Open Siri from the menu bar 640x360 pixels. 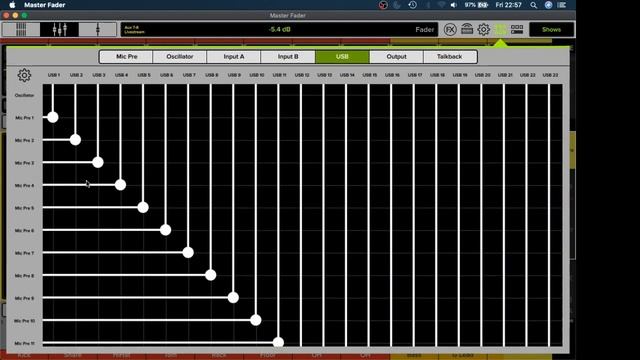point(548,5)
